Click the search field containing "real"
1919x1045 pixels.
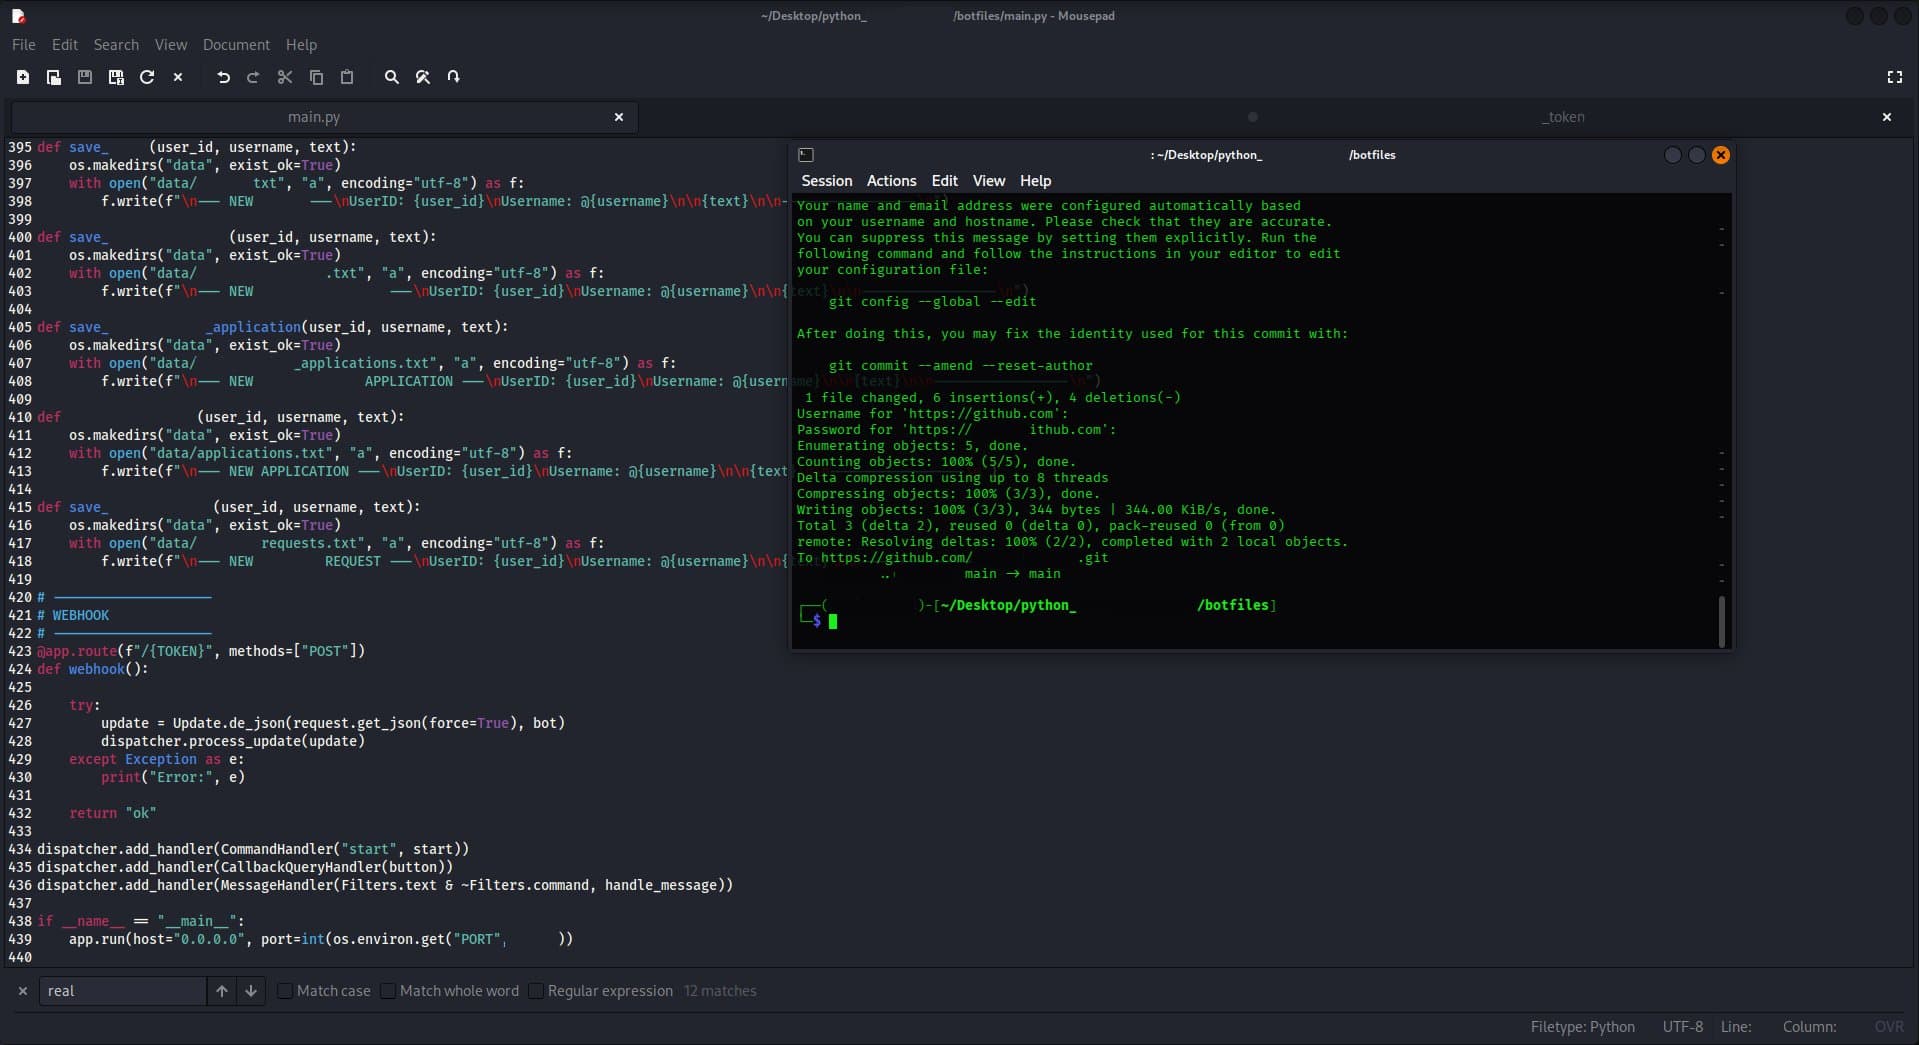click(x=123, y=991)
